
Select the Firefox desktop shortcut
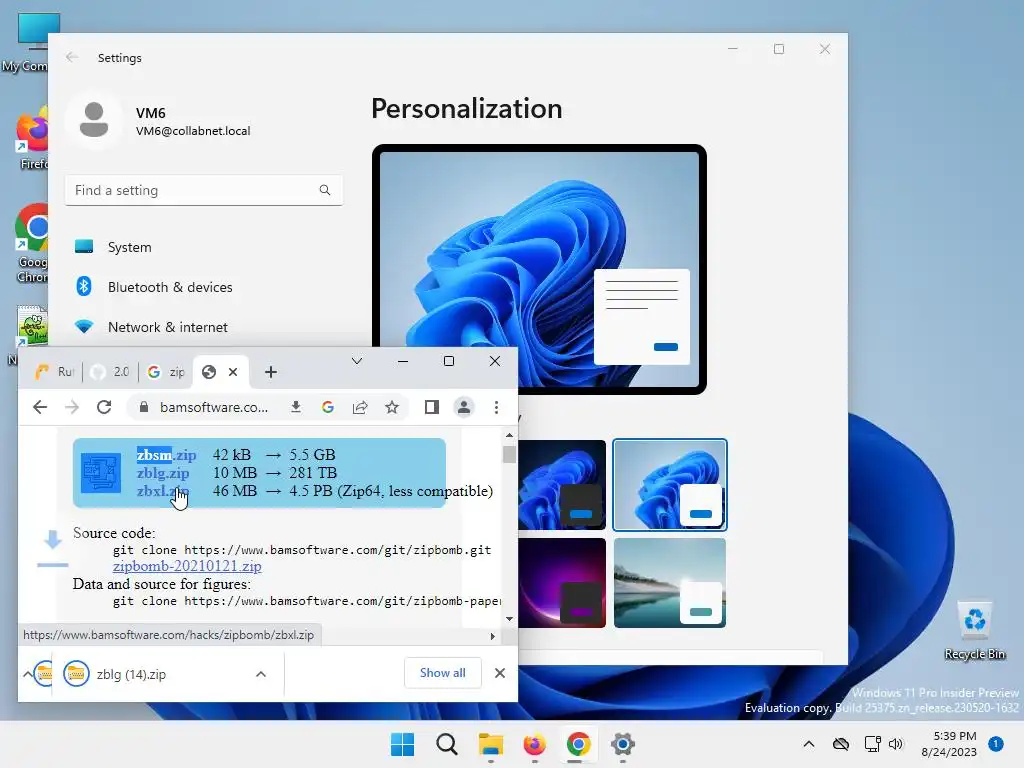click(x=31, y=140)
